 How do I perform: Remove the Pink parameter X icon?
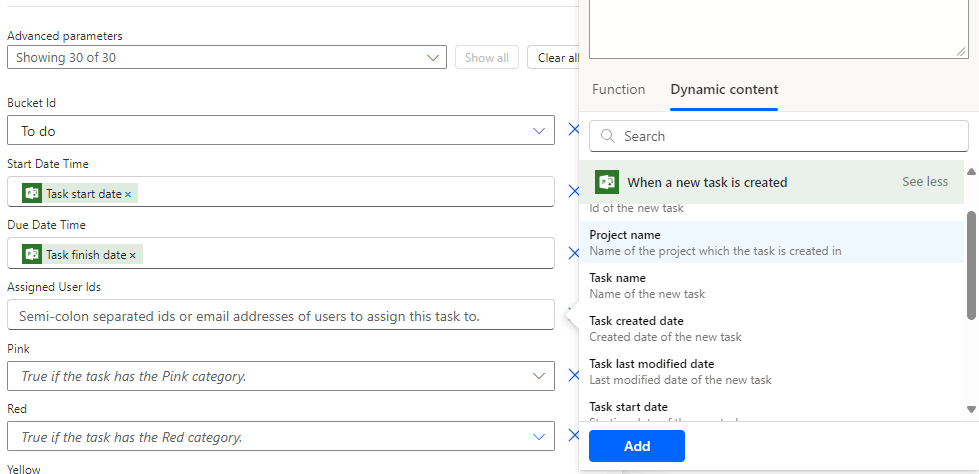coord(573,375)
